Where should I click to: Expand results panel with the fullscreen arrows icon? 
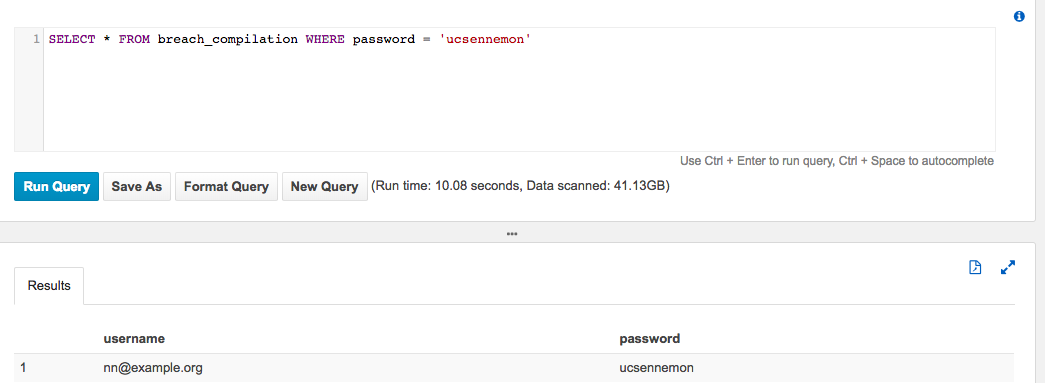(x=1008, y=268)
